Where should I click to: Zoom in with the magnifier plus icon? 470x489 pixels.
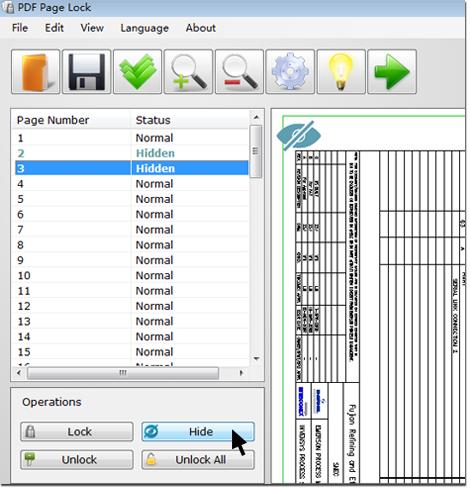pos(188,72)
